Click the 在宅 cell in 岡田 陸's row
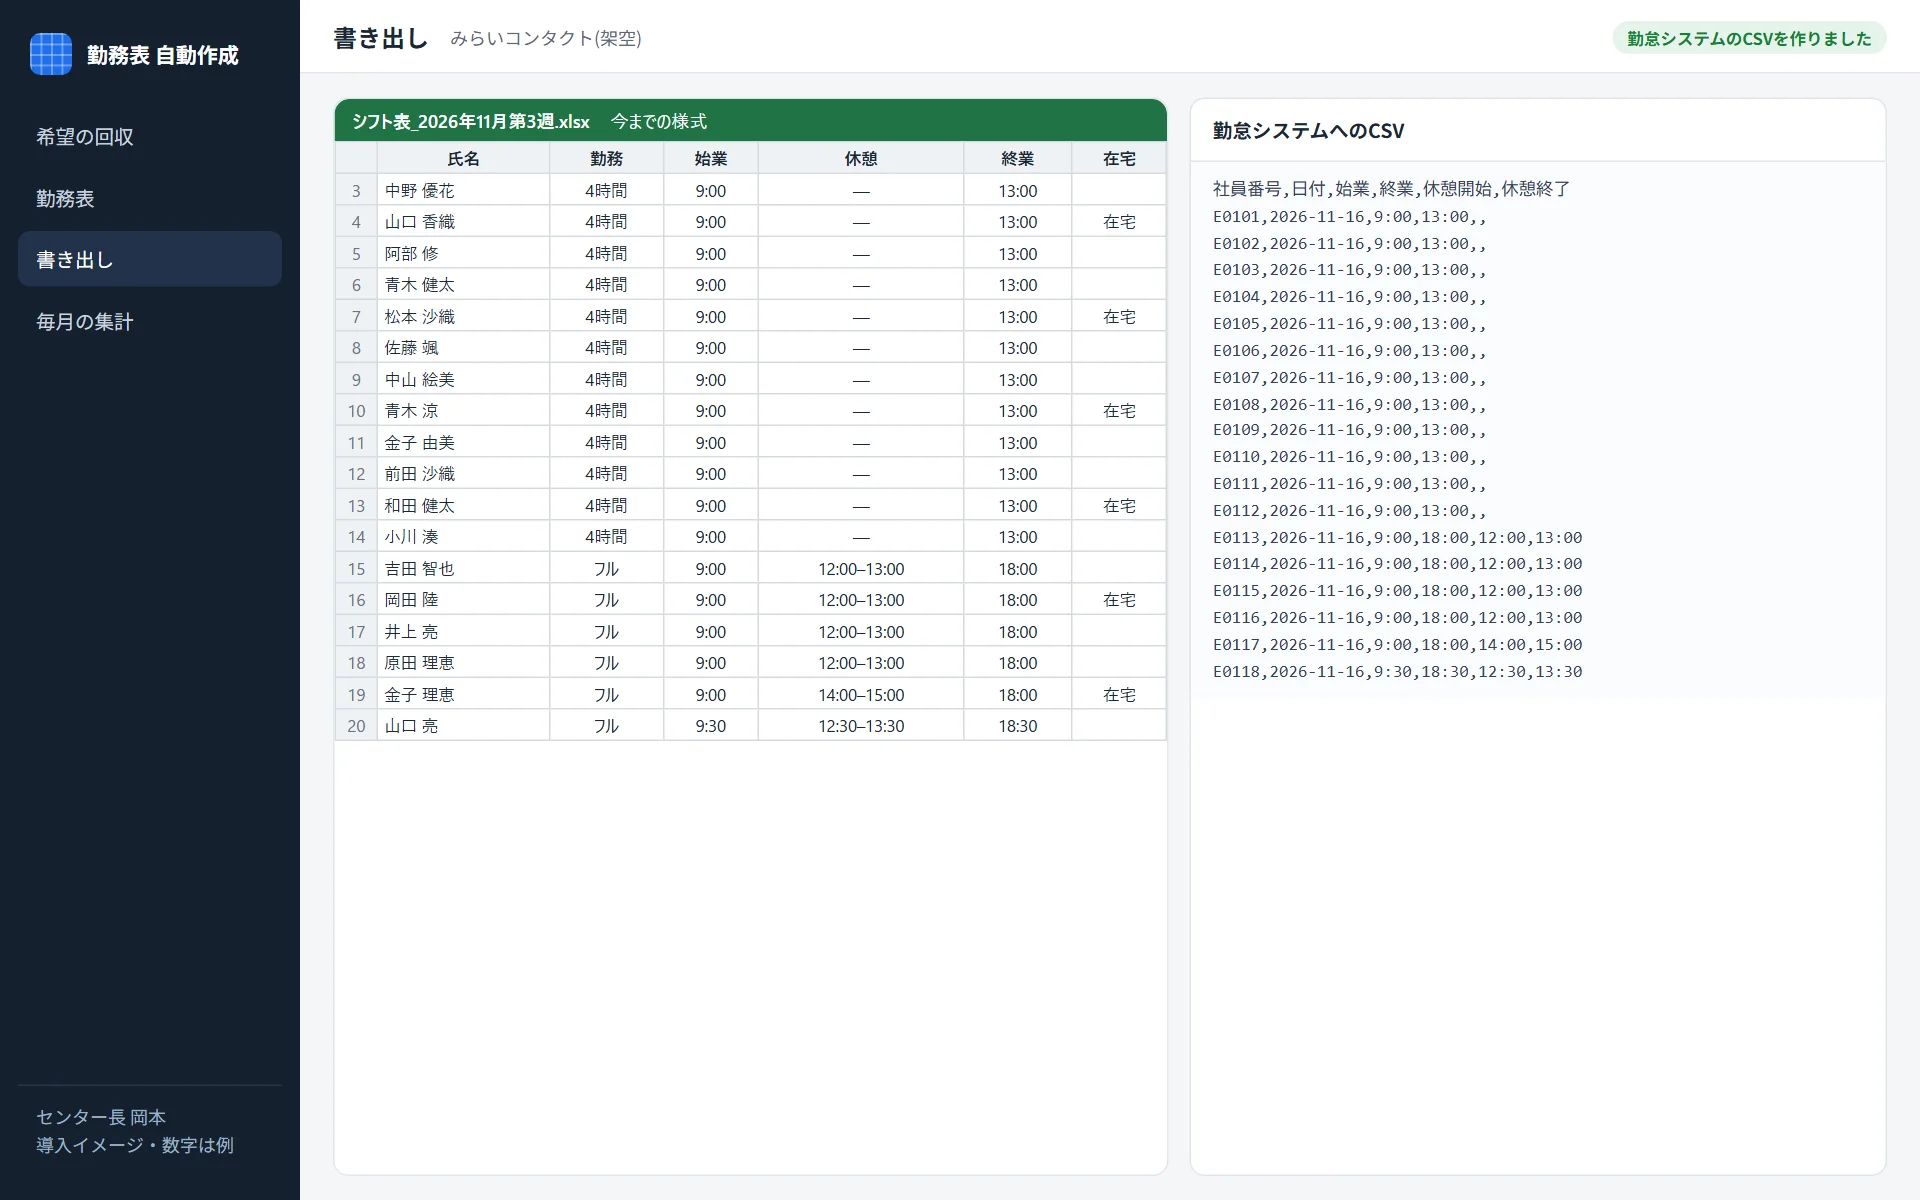Screen dimensions: 1920x1200 pos(1119,600)
